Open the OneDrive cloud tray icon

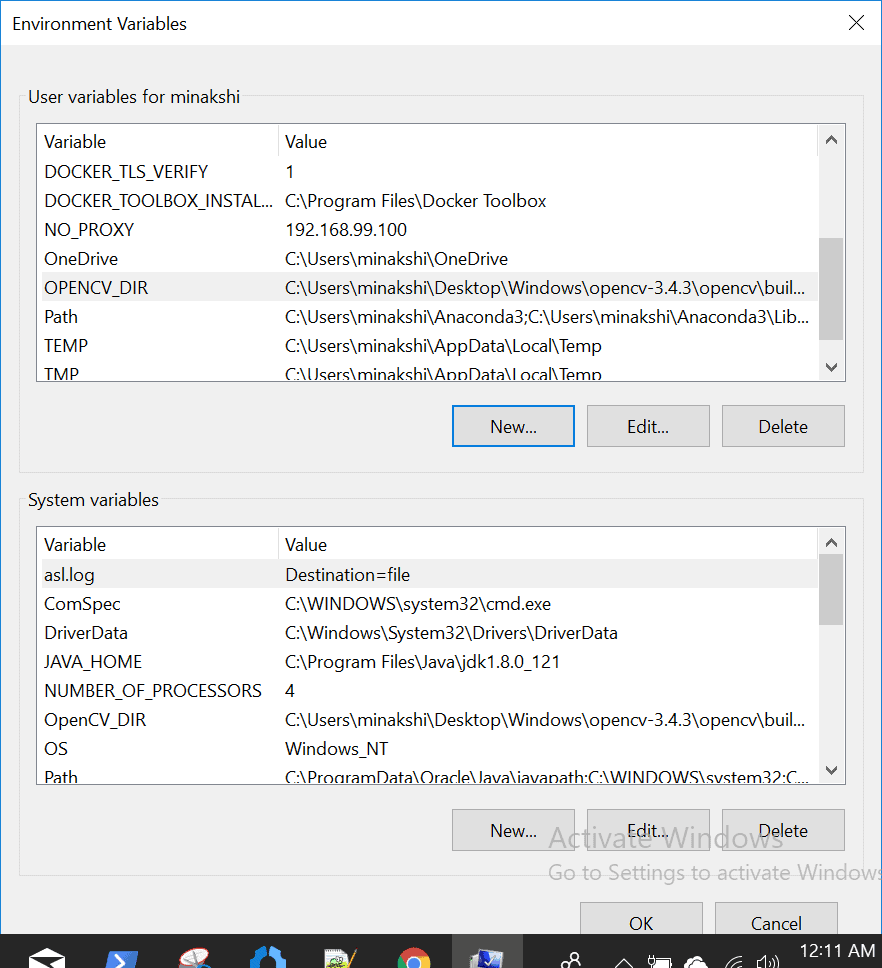(696, 961)
